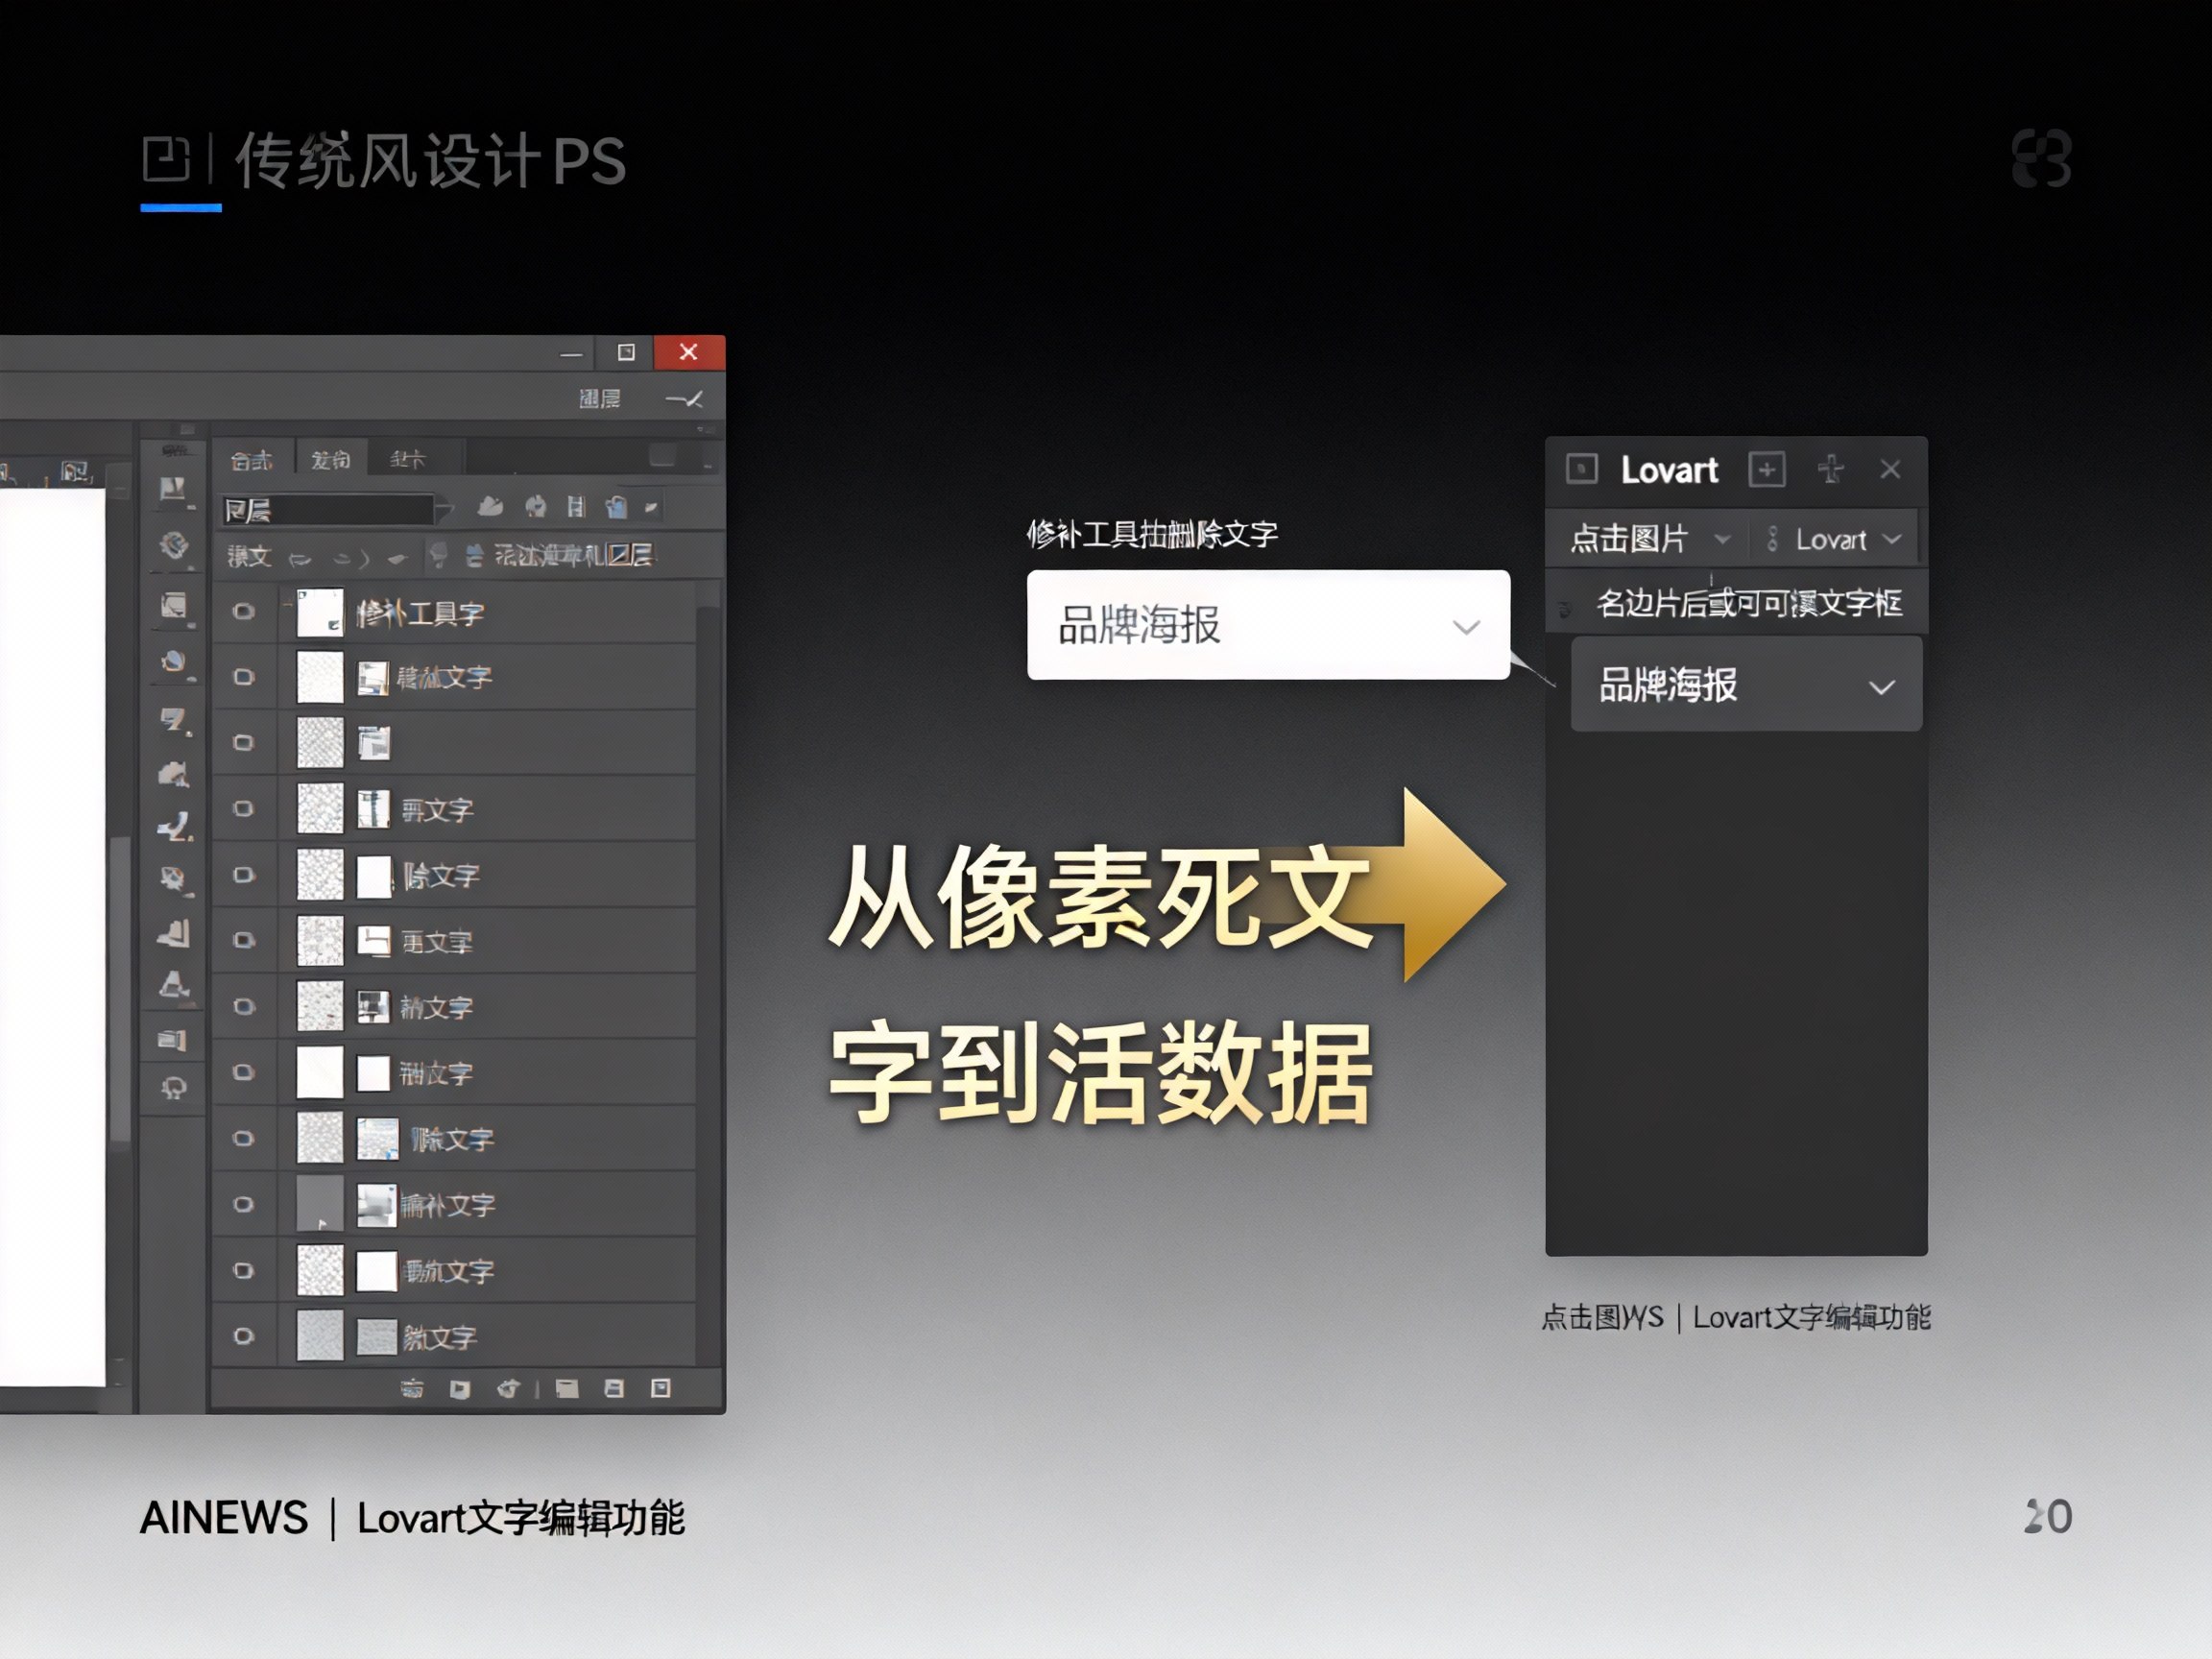Switch to the second tab in layers panel

coord(330,459)
